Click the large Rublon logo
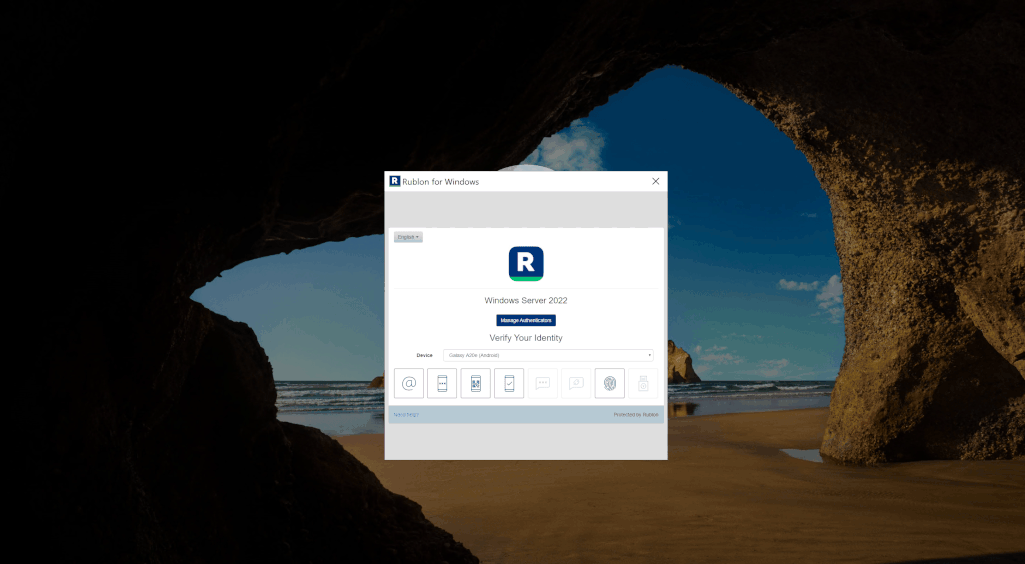Screen dimensions: 1025x564 click(x=526, y=263)
